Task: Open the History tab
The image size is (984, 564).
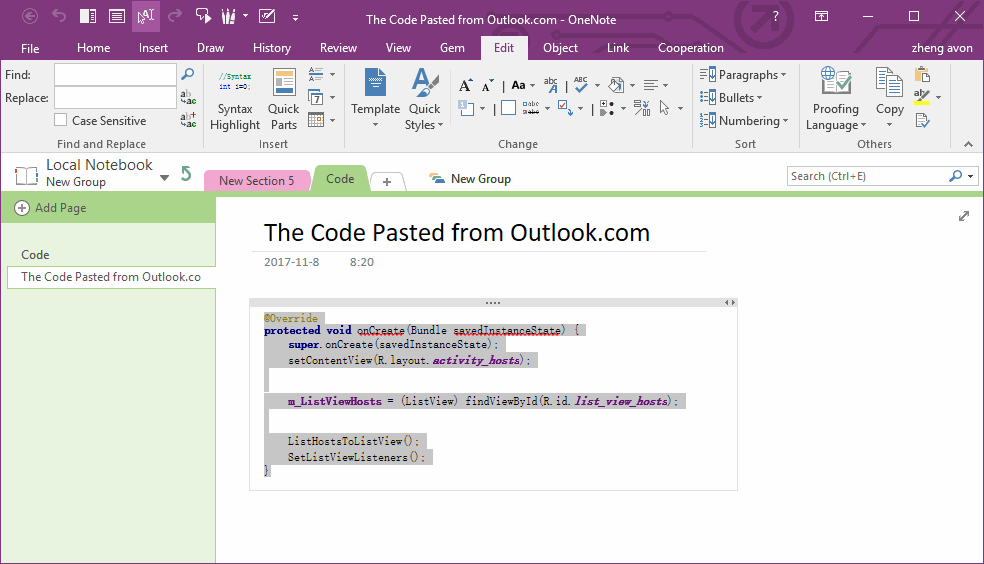Action: coord(272,48)
